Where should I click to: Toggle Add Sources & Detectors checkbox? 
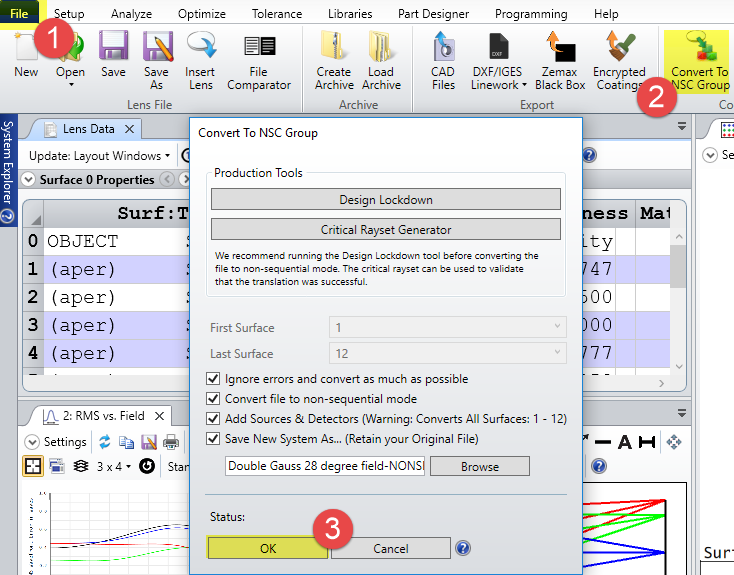pos(213,418)
